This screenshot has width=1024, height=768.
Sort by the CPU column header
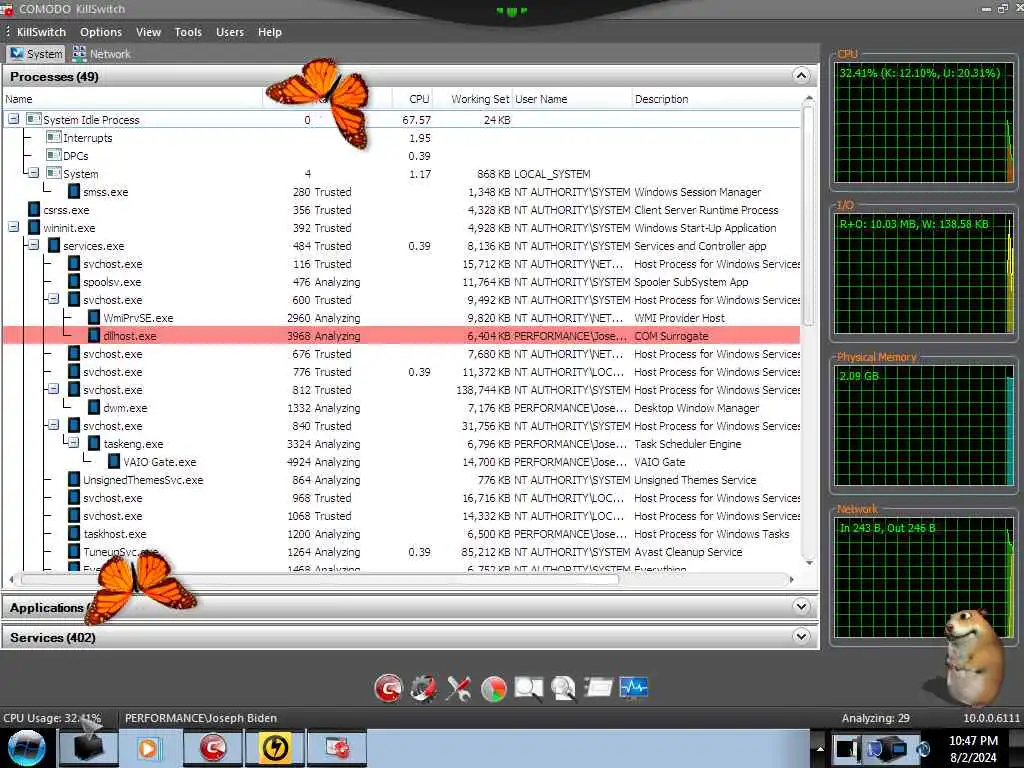(x=413, y=99)
